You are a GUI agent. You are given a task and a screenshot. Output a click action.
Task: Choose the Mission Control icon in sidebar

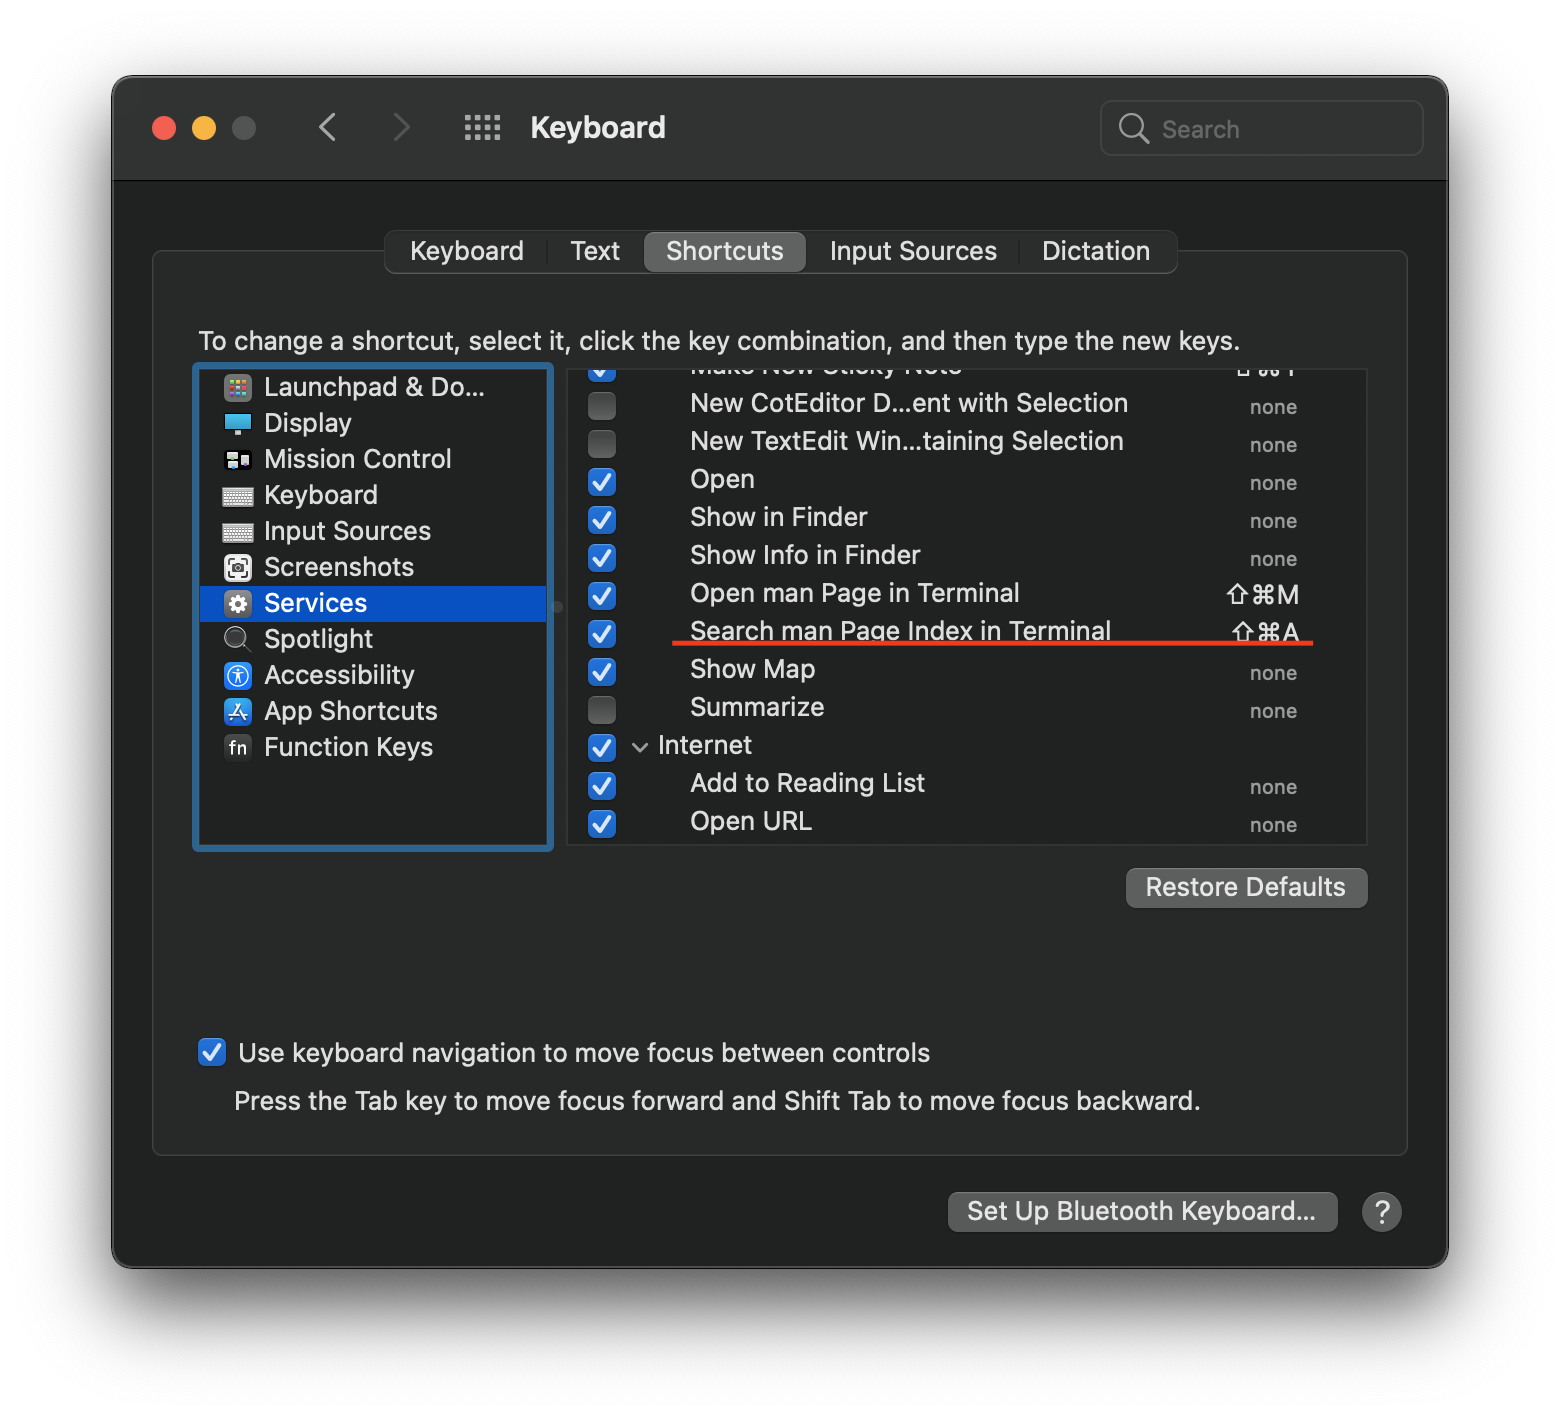point(238,460)
